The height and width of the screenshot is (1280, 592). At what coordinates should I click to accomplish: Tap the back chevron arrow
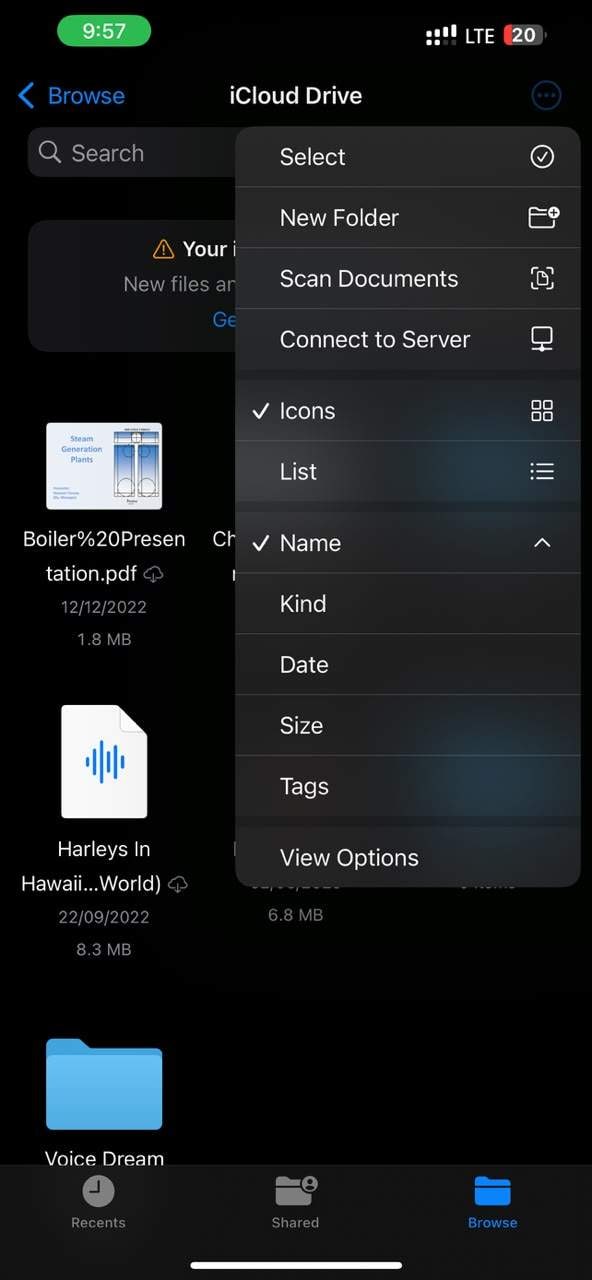[x=27, y=96]
